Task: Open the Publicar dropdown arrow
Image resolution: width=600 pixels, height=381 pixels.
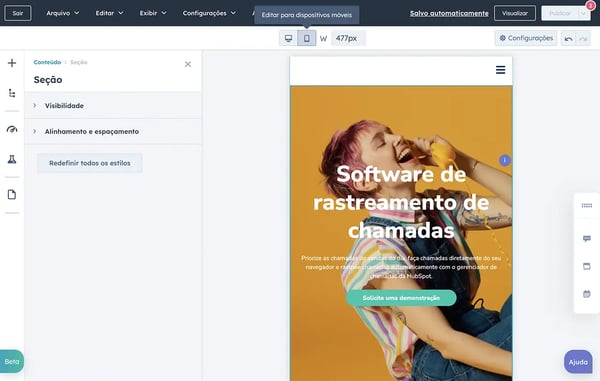Action: (x=584, y=13)
